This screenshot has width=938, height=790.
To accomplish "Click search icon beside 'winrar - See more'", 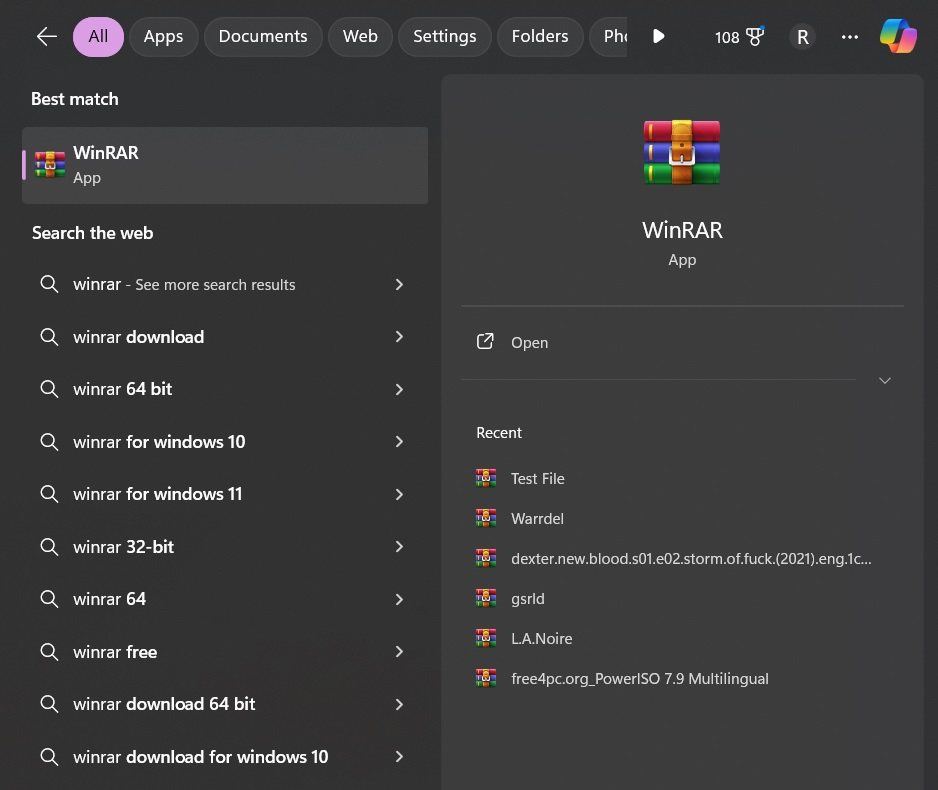I will (x=49, y=284).
